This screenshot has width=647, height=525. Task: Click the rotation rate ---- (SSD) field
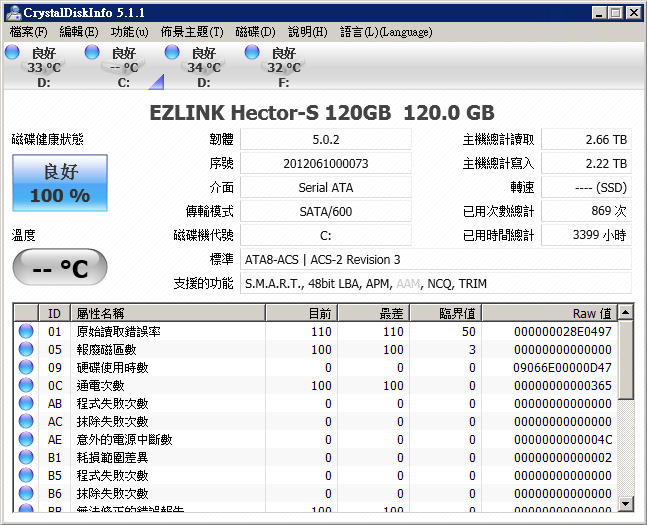pos(586,187)
